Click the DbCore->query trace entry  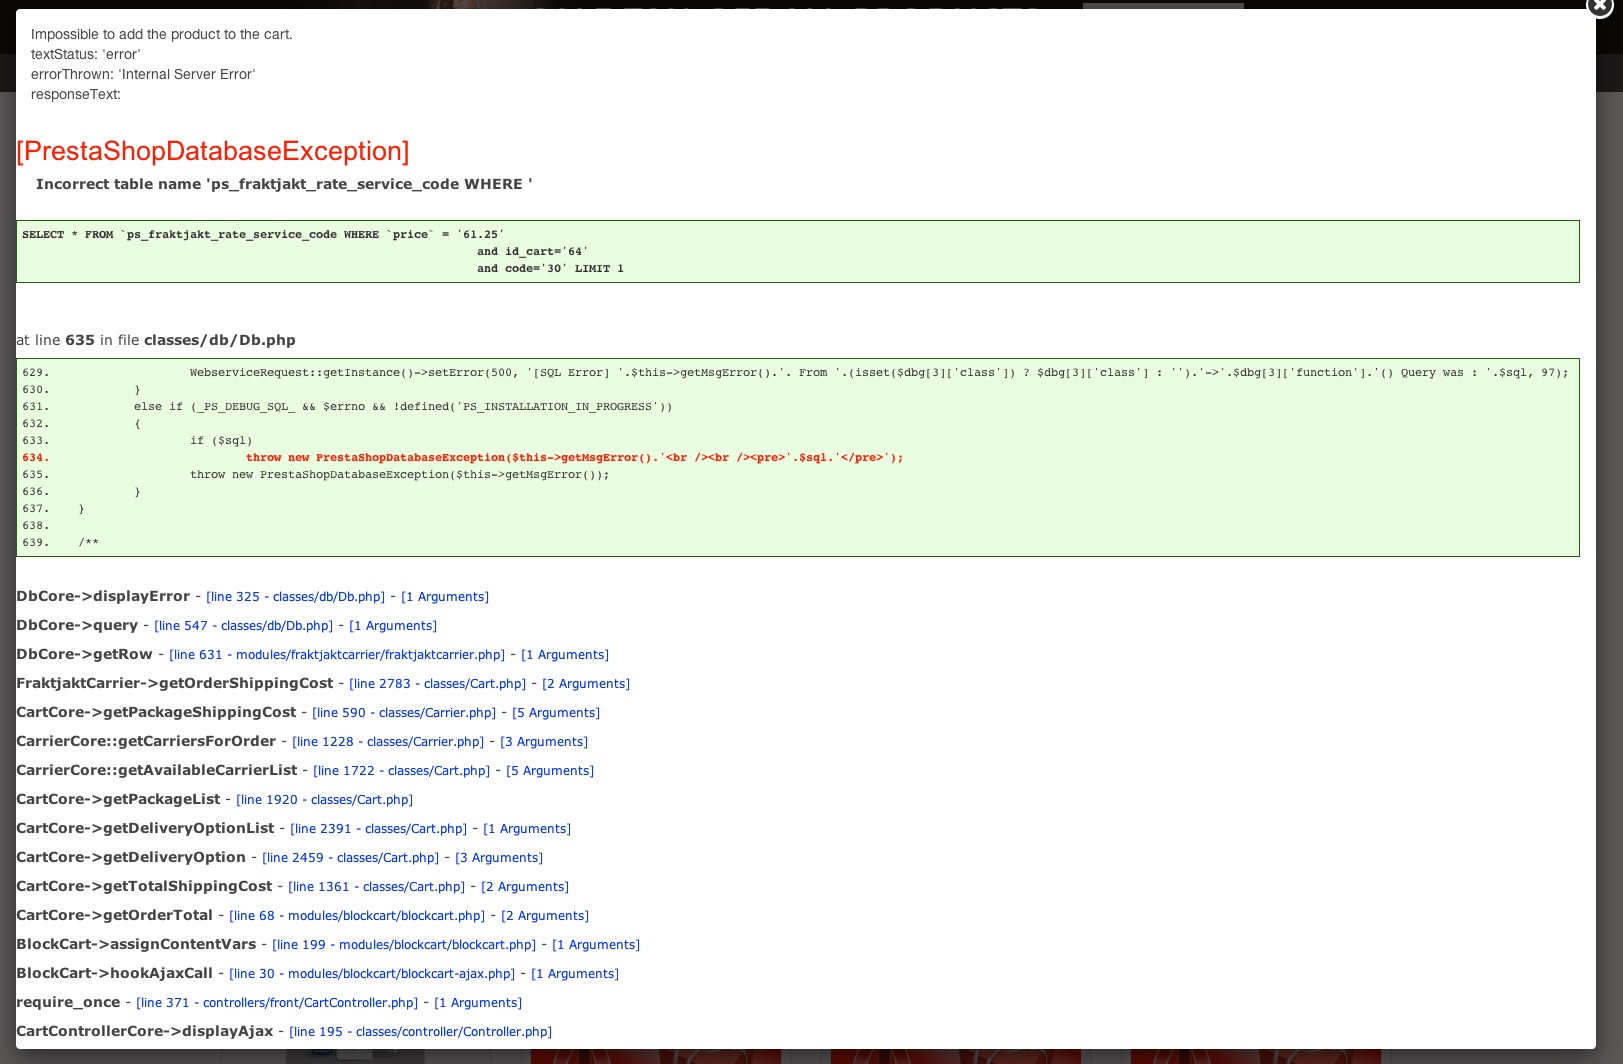click(77, 626)
